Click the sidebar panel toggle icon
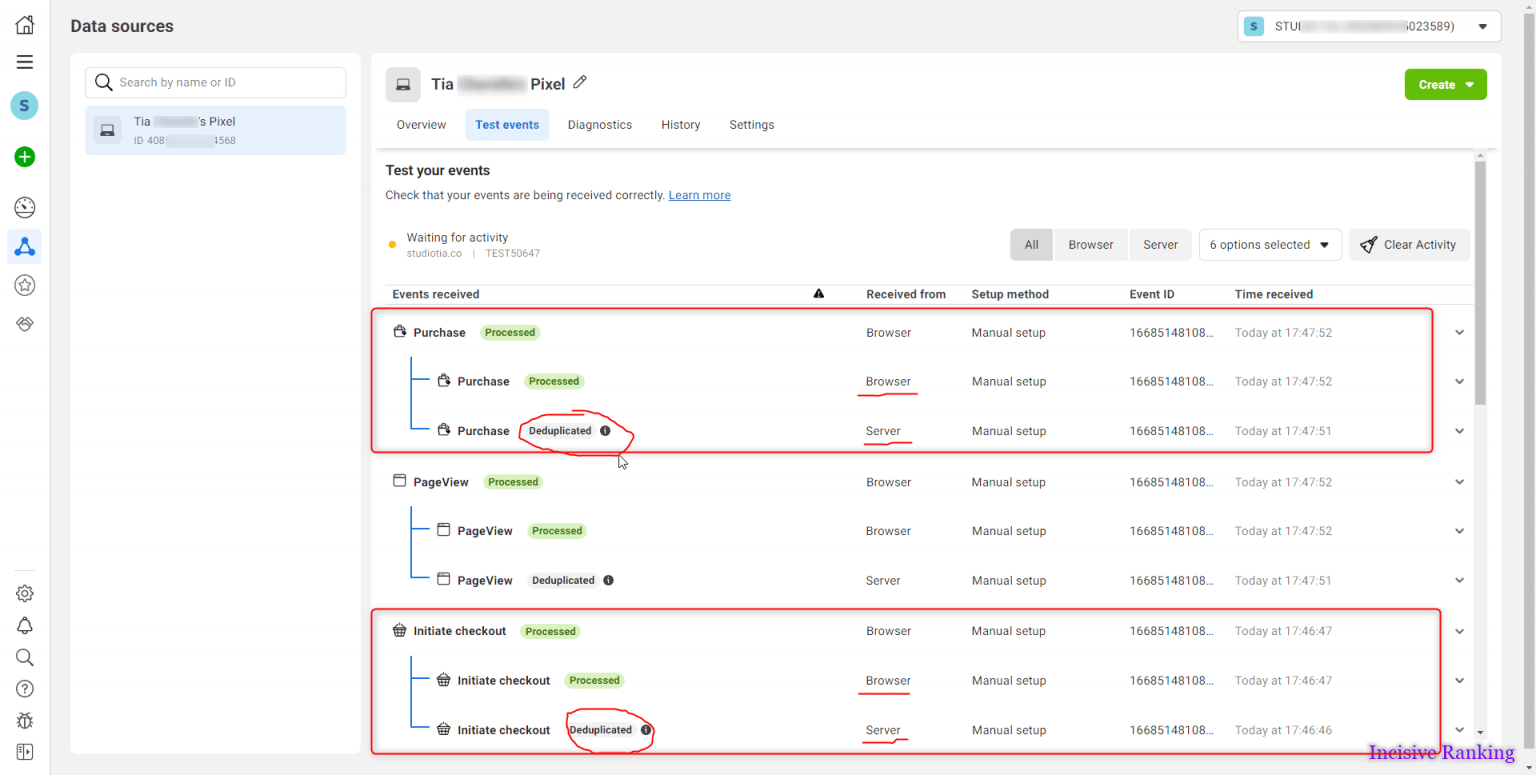The width and height of the screenshot is (1536, 775). point(25,751)
